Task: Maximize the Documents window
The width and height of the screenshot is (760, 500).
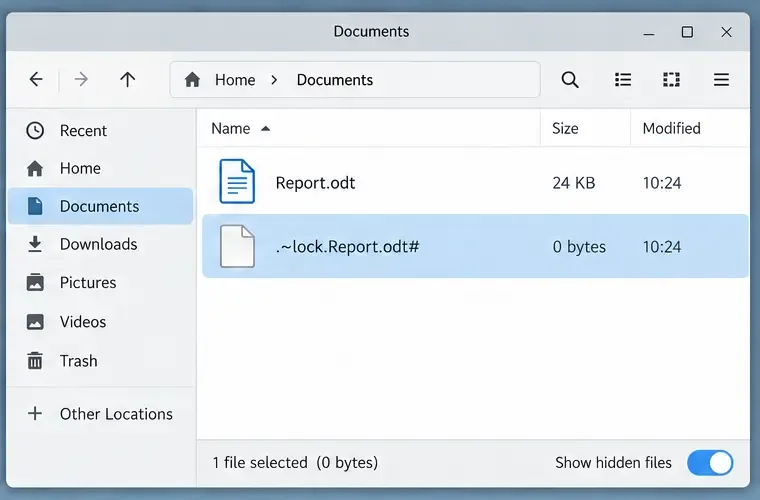Action: 687,32
